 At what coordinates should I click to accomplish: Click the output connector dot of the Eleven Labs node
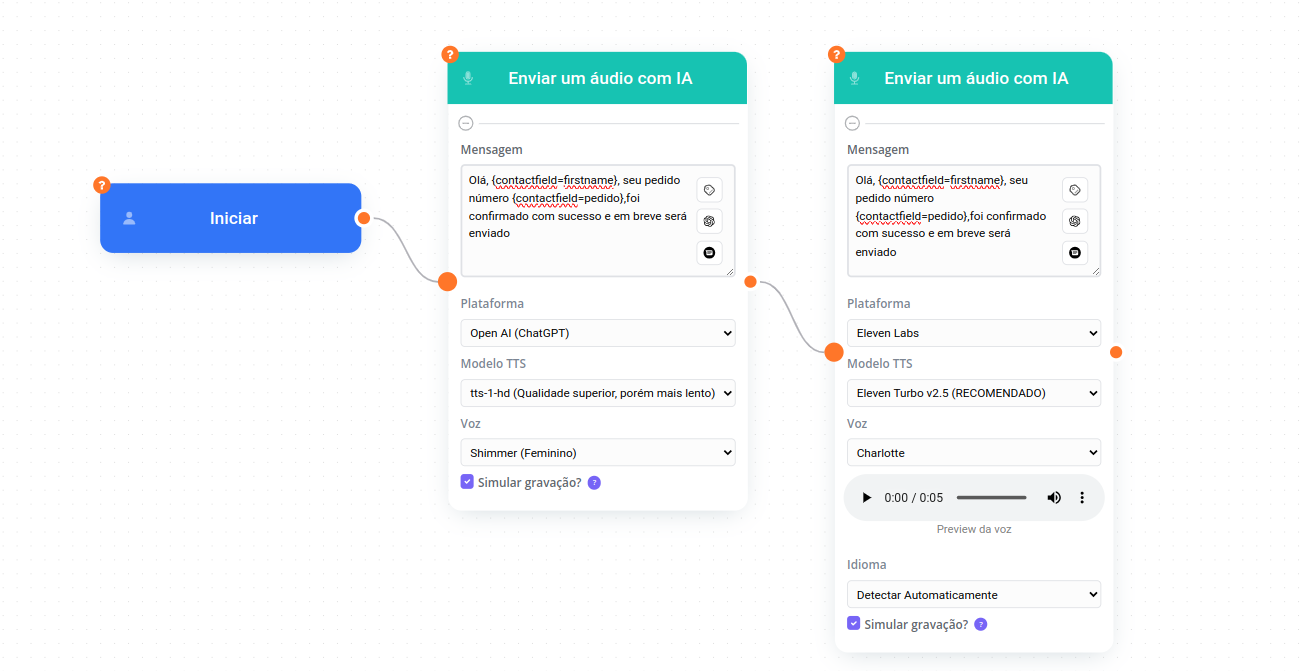click(1116, 352)
